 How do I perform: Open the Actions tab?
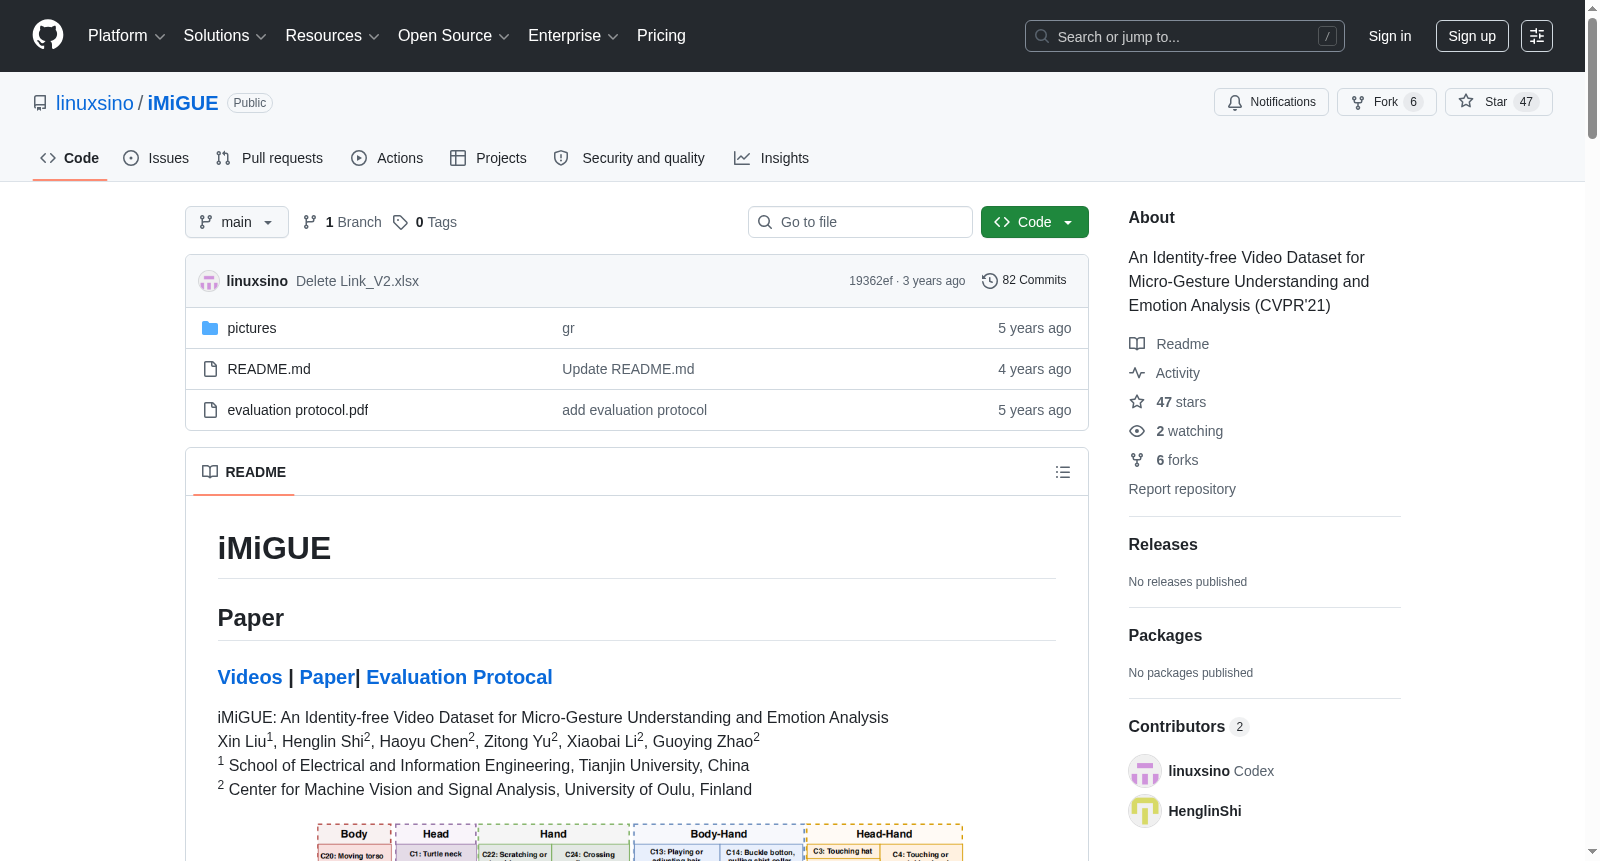tap(387, 158)
